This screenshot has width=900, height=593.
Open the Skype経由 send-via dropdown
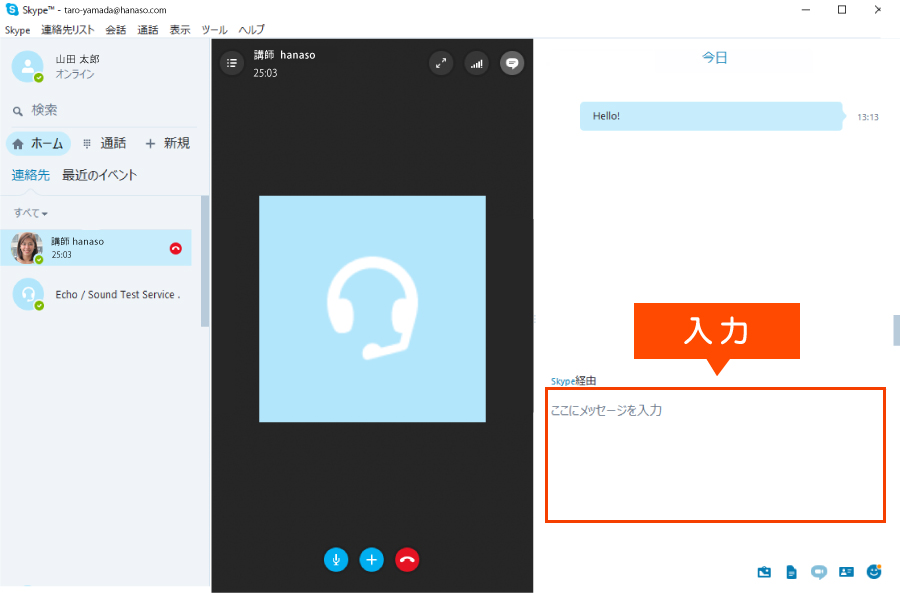click(x=574, y=381)
